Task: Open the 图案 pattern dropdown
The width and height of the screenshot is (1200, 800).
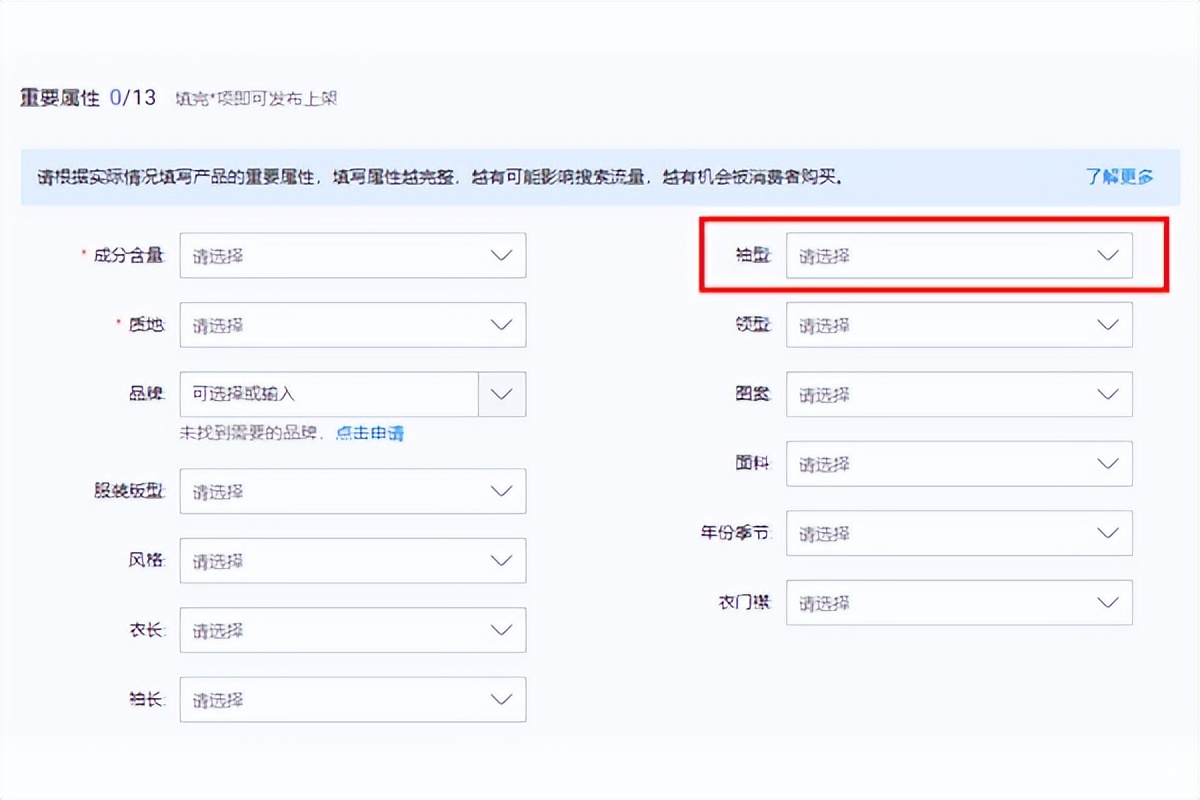Action: [x=958, y=394]
